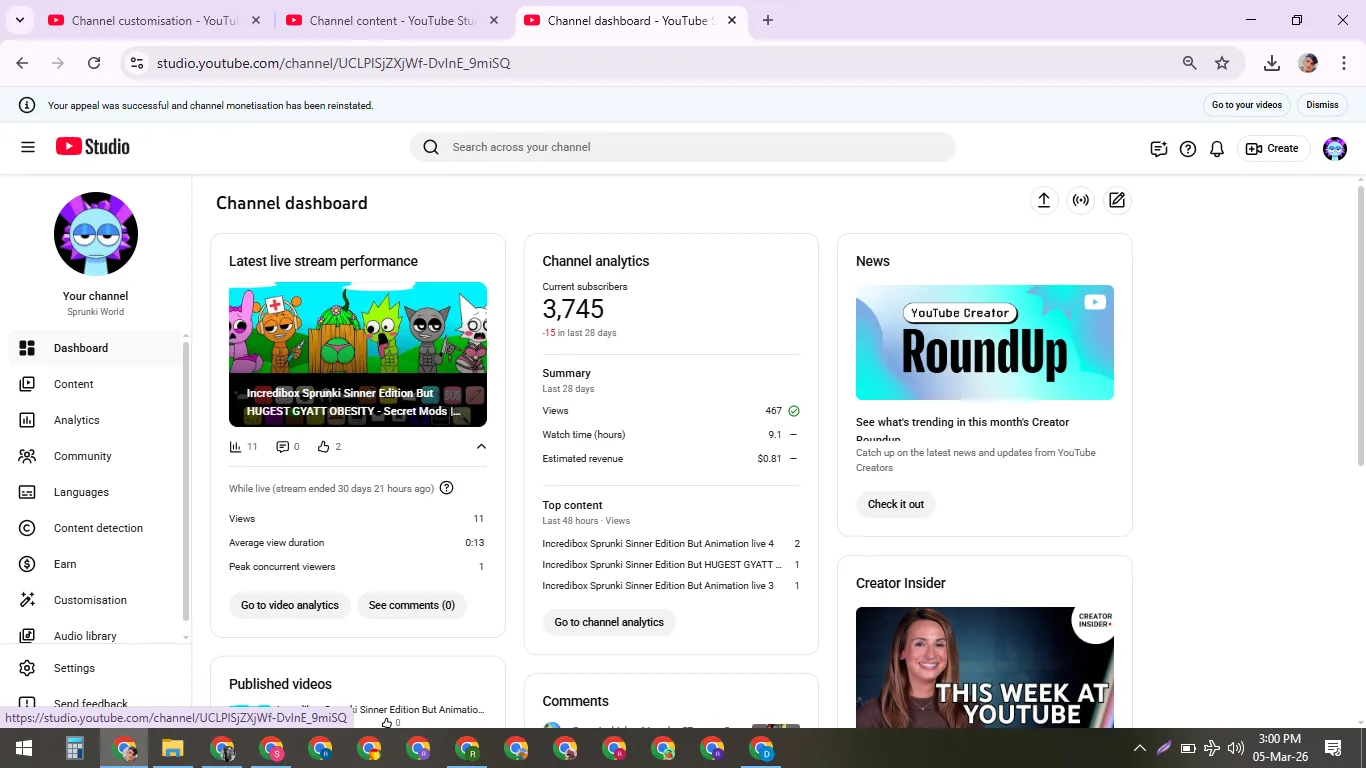Click the help icon beside 'While live' text
Image resolution: width=1366 pixels, height=768 pixels.
447,488
